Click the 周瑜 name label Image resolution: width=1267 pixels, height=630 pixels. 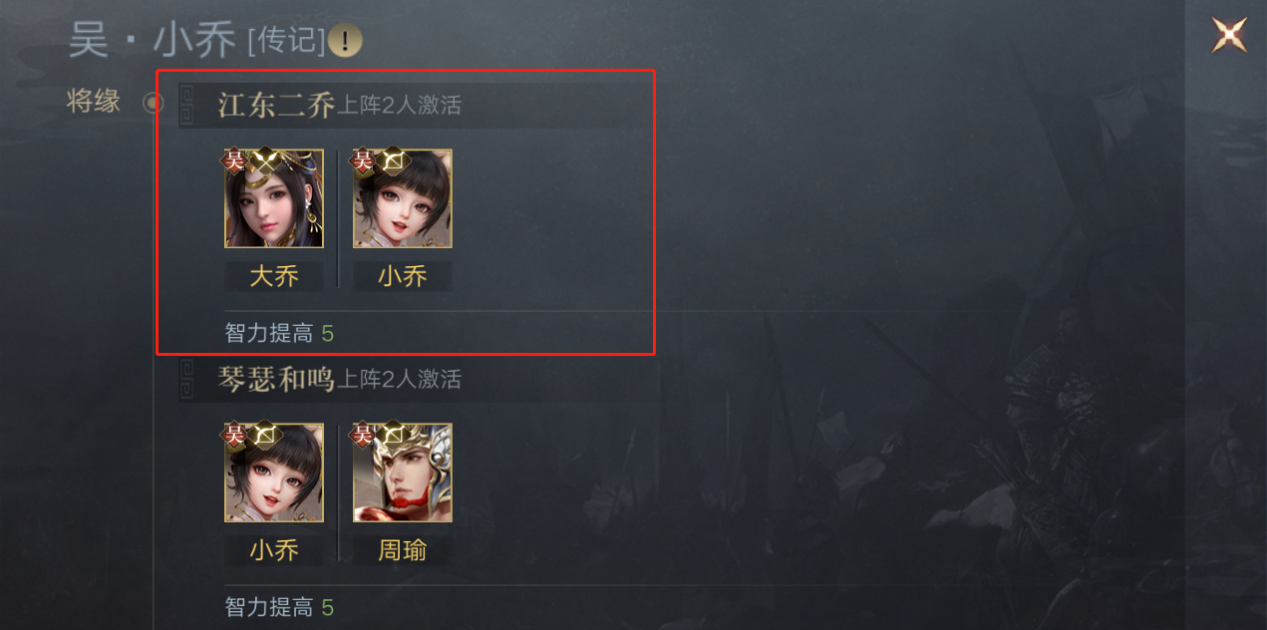(402, 550)
